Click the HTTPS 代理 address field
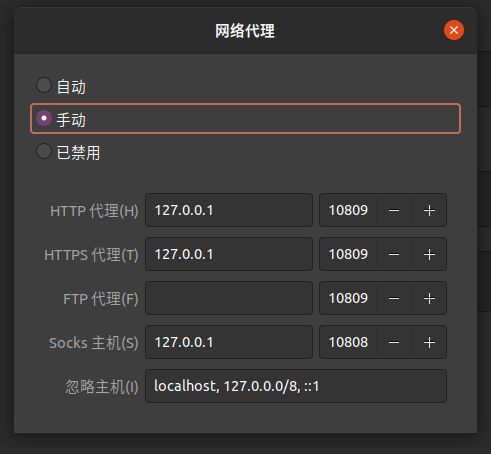 [229, 254]
